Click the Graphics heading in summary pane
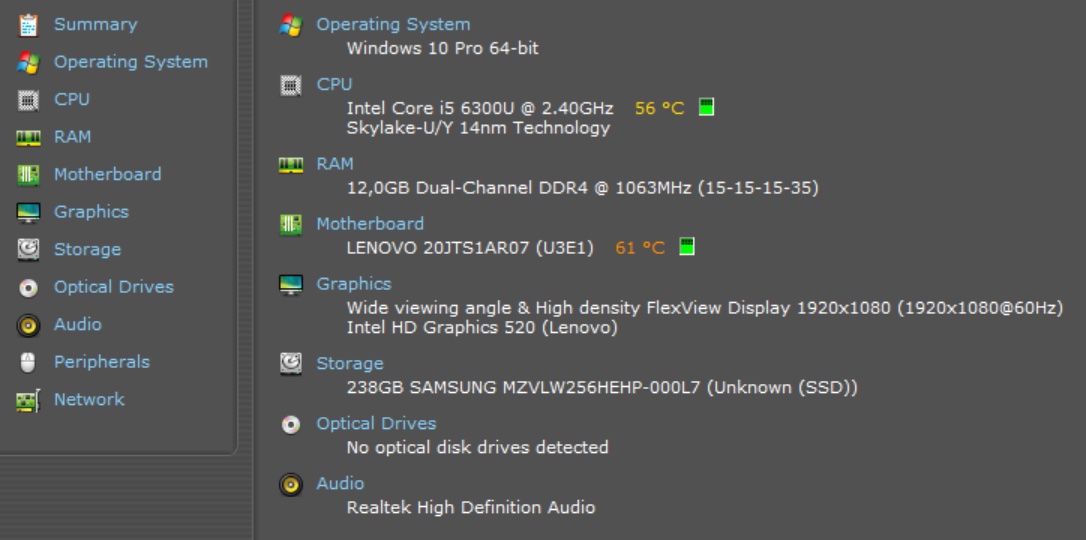Image resolution: width=1086 pixels, height=540 pixels. pyautogui.click(x=354, y=284)
